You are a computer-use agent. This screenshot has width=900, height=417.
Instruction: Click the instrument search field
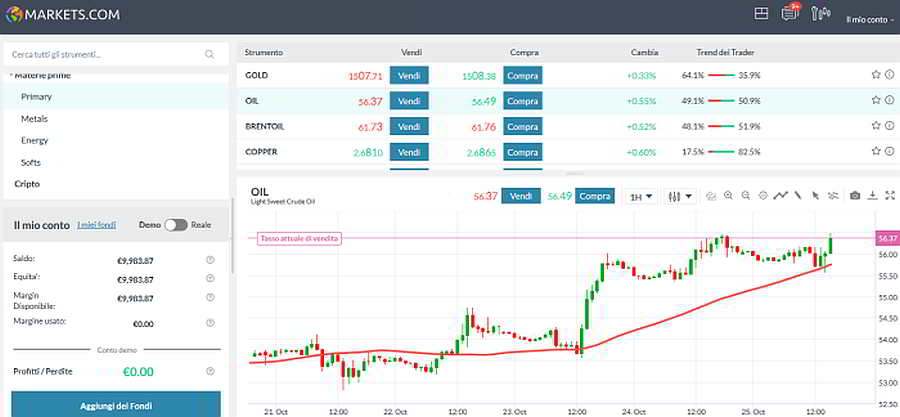(110, 54)
